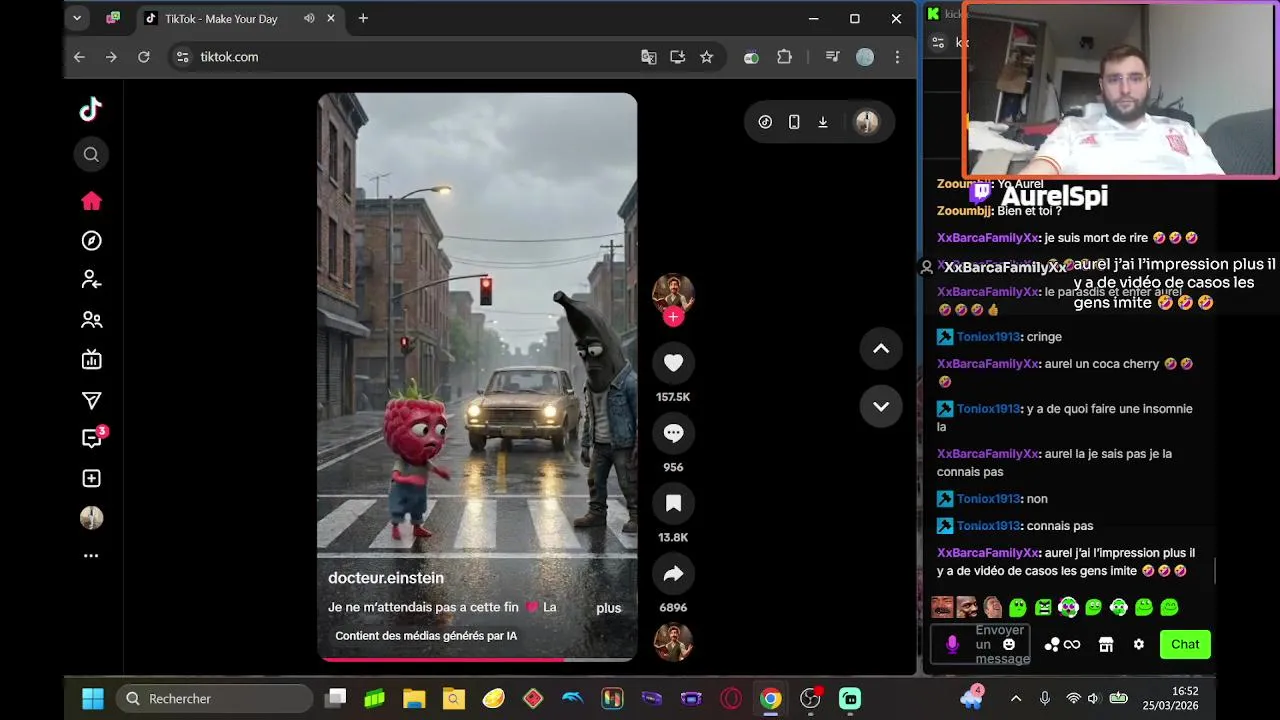Viewport: 1280px width, 720px height.
Task: Translate this page icon
Action: 649,57
